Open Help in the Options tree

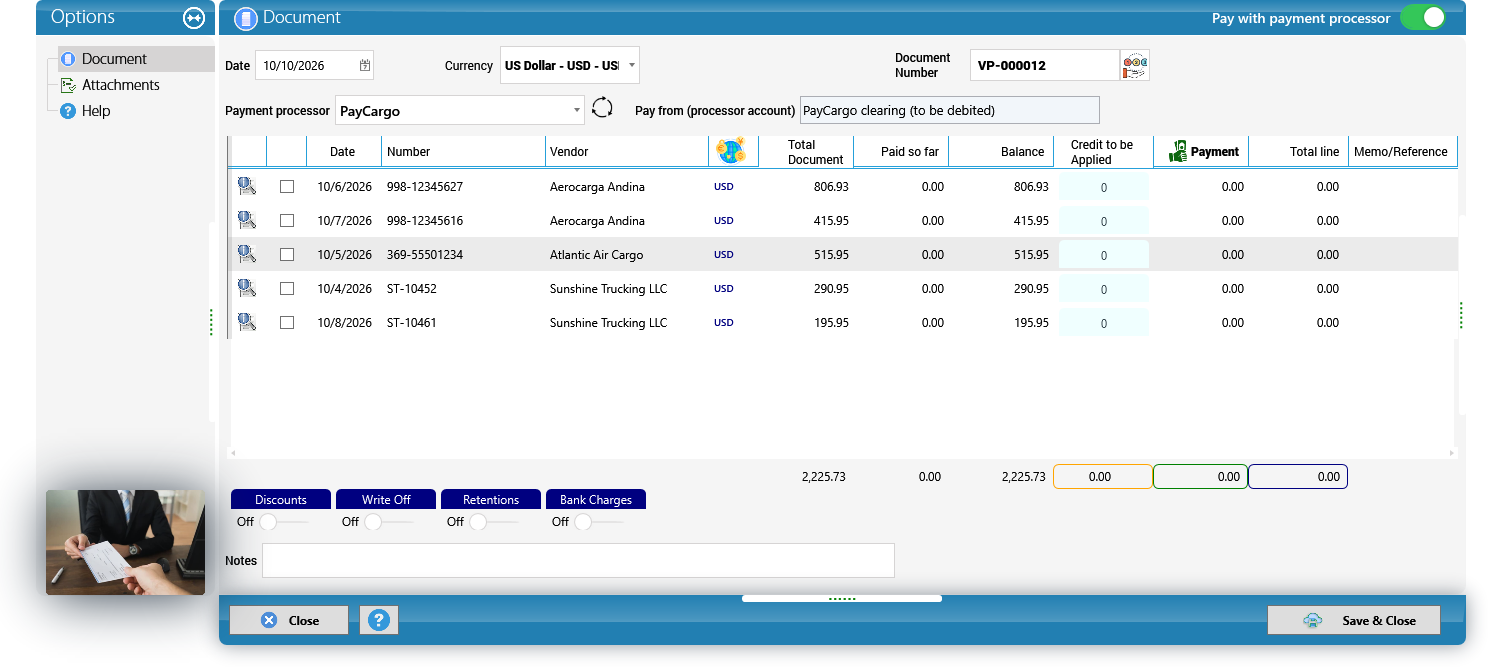click(x=96, y=111)
